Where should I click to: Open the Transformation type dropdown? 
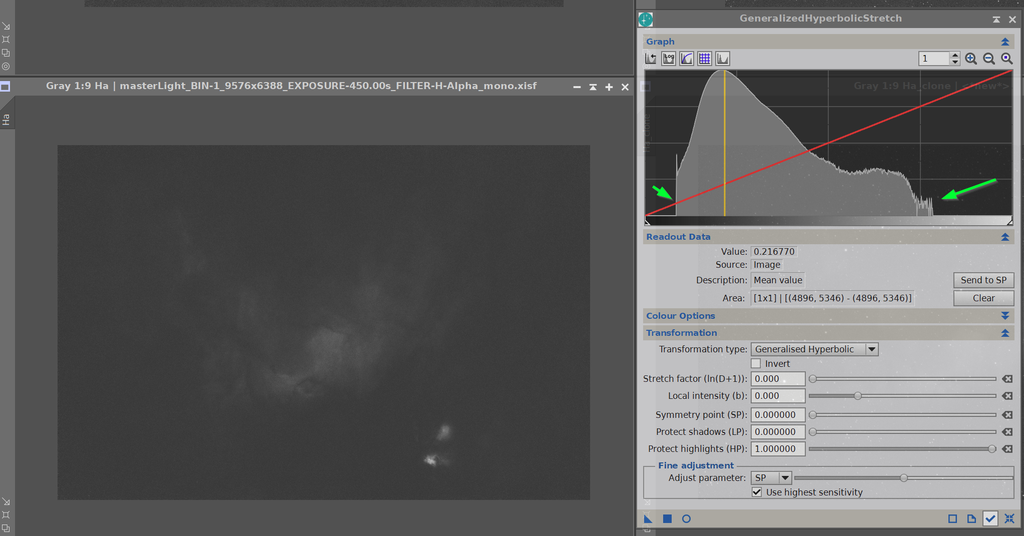[814, 349]
